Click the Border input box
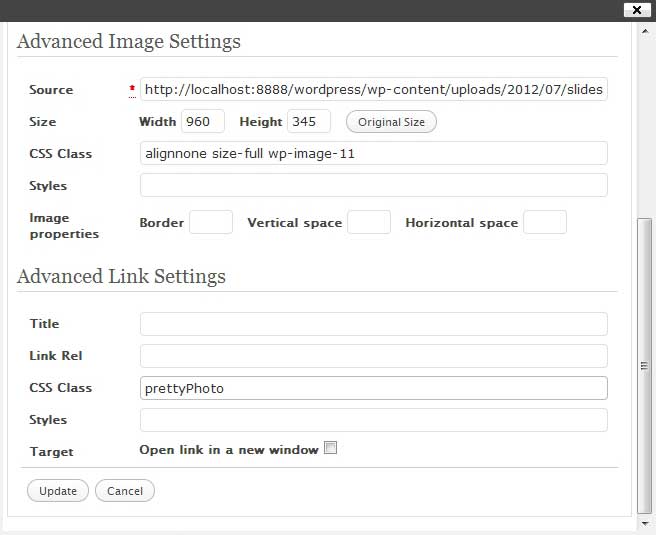The height and width of the screenshot is (535, 656). tap(211, 223)
